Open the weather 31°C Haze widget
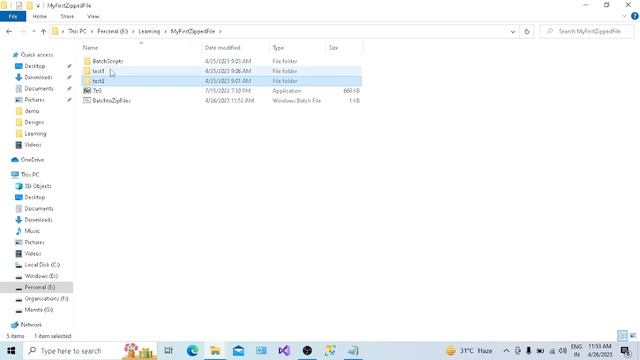 tap(469, 351)
